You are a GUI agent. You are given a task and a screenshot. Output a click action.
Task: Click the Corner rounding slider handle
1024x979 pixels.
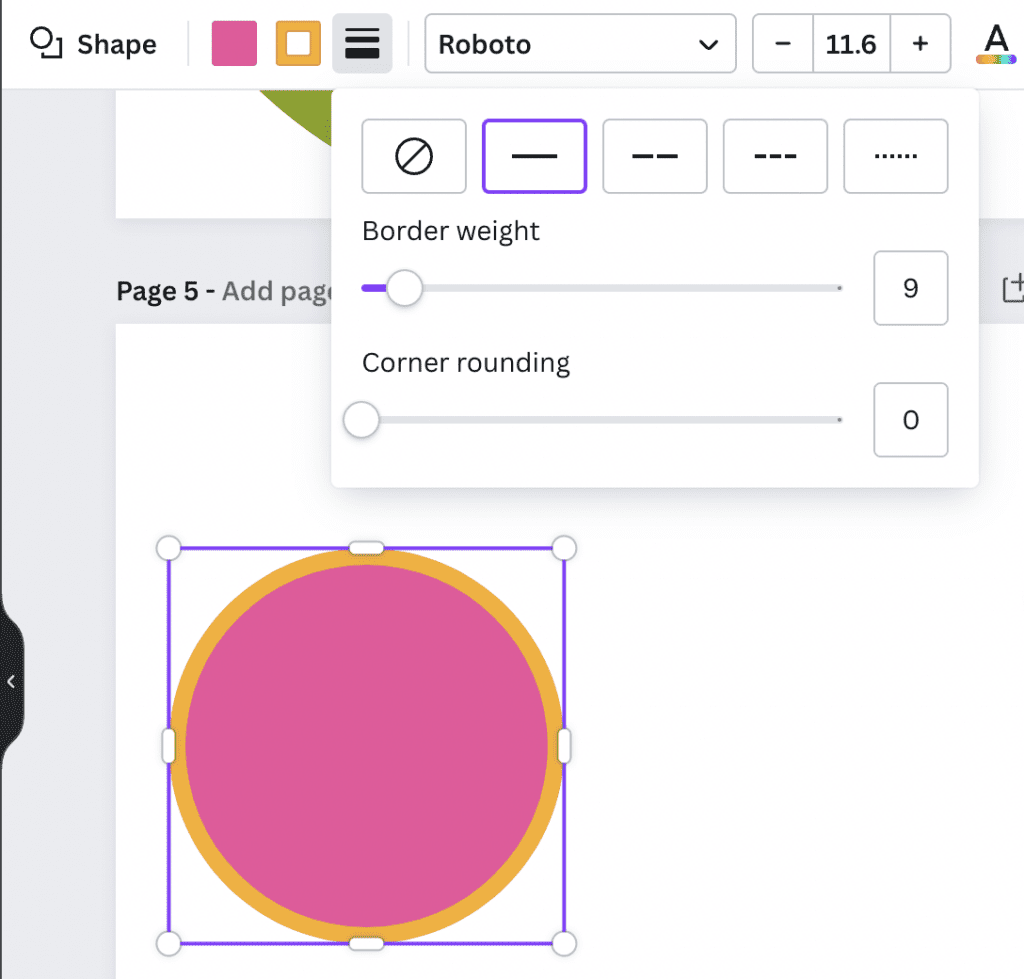[361, 420]
